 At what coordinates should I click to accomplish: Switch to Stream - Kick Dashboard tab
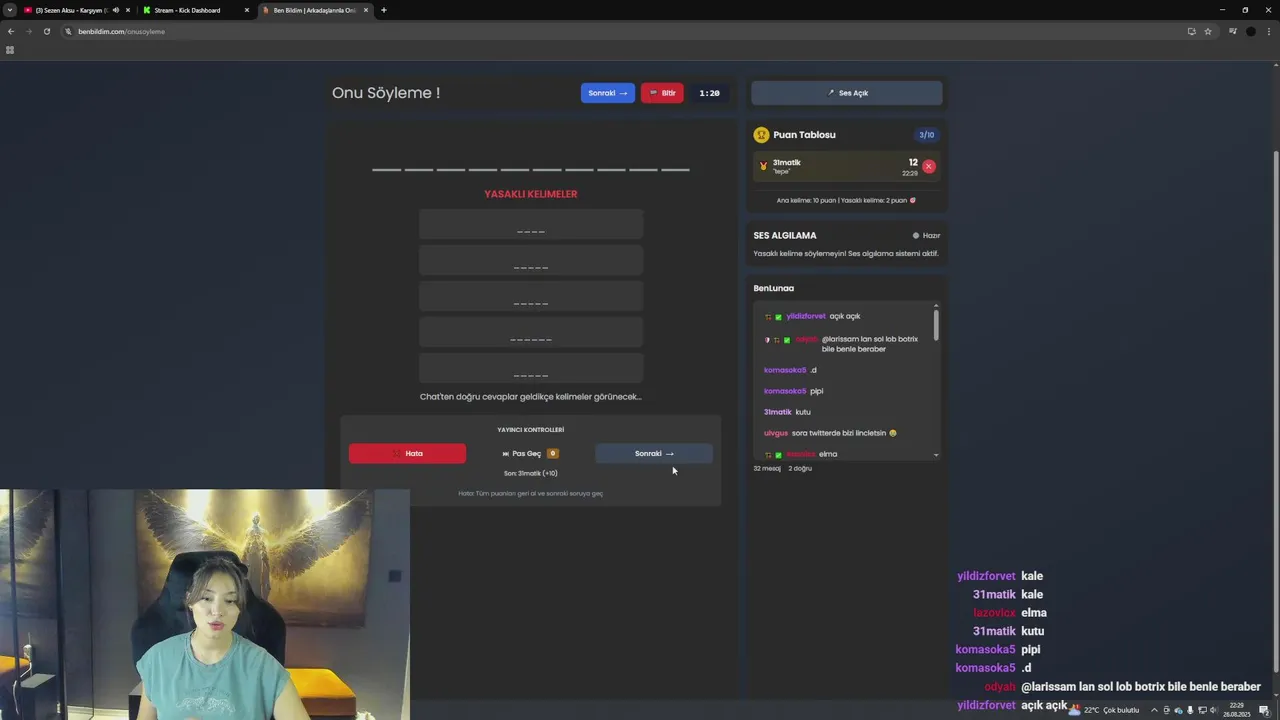[195, 10]
